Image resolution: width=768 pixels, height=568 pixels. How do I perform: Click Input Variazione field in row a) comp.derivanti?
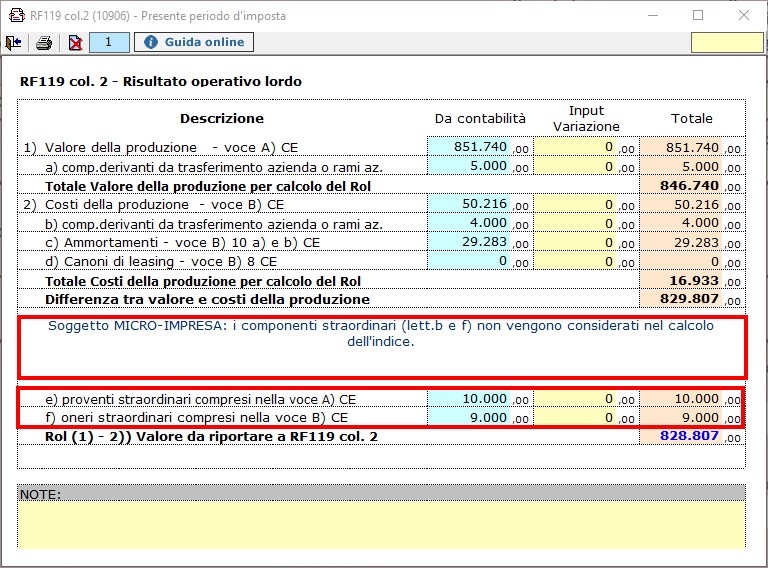click(x=575, y=166)
